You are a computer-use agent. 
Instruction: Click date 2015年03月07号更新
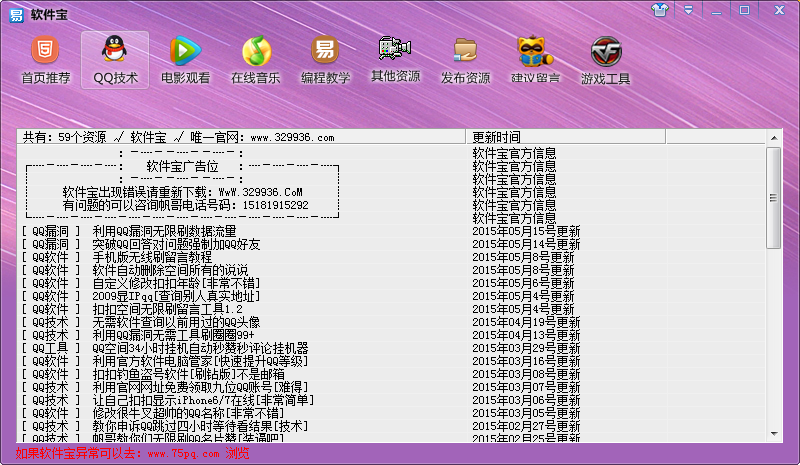tap(526, 387)
